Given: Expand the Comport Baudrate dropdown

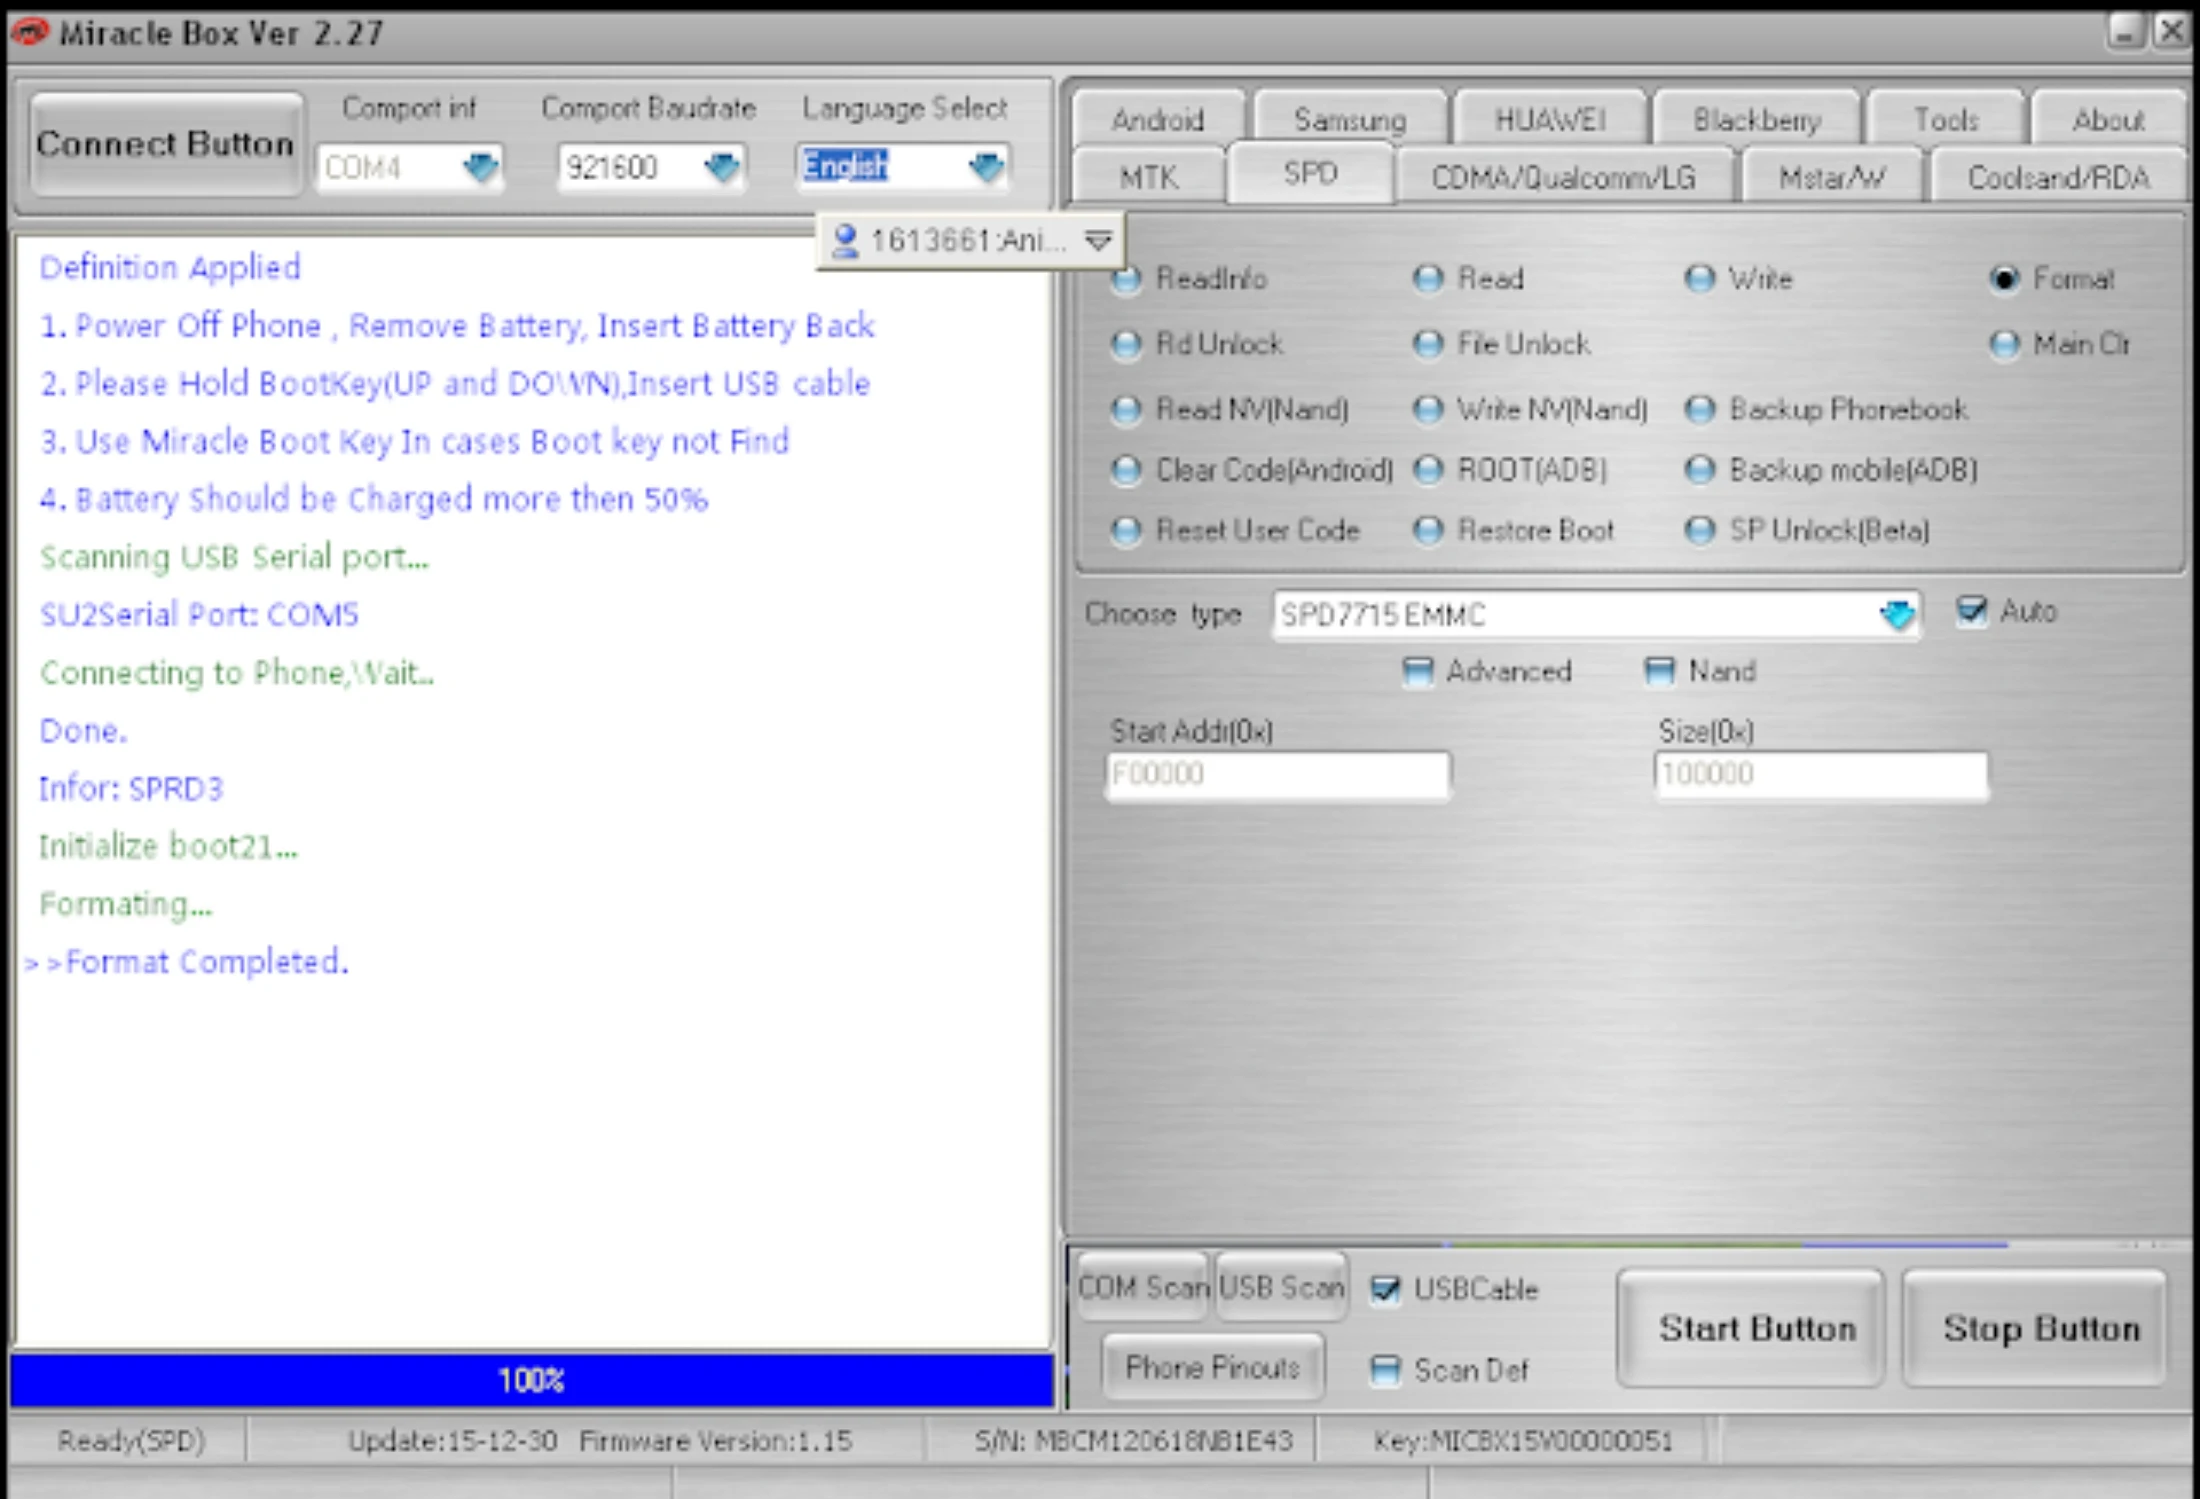Looking at the screenshot, I should click(x=721, y=166).
